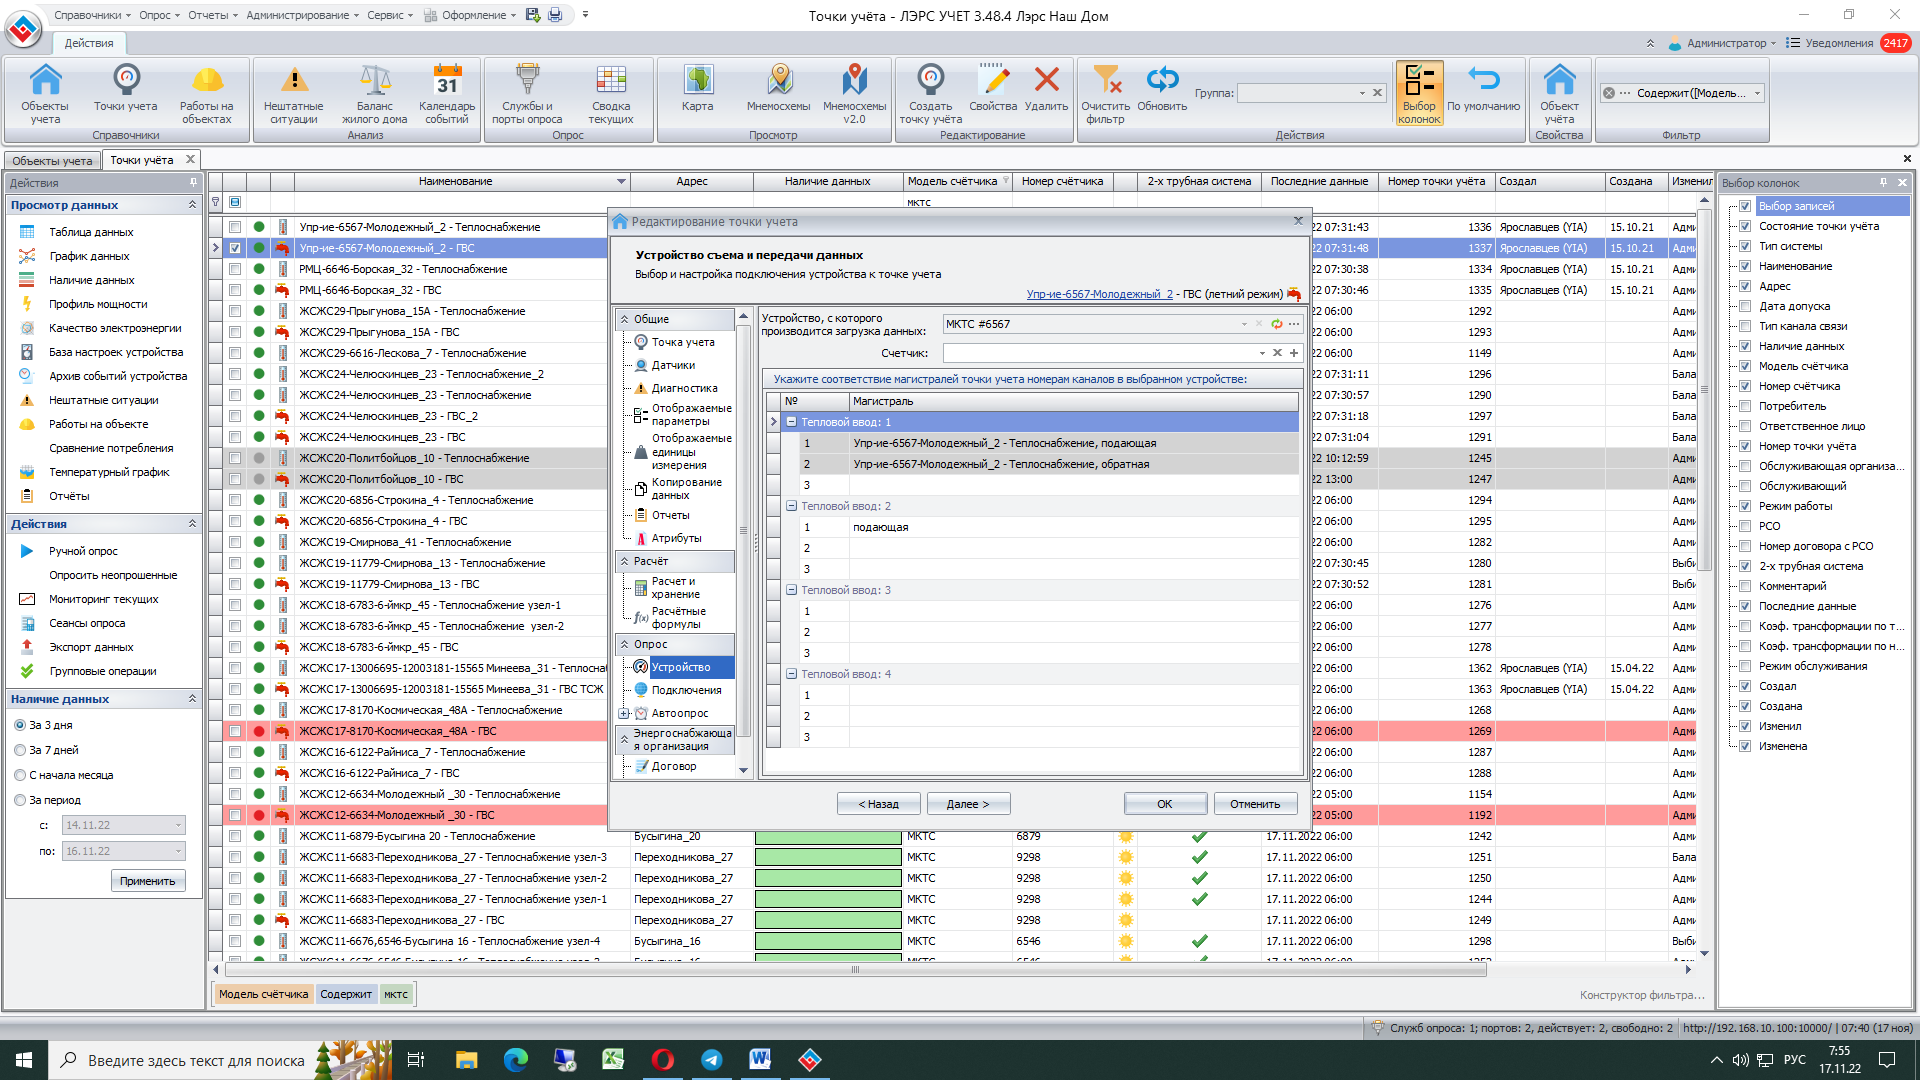Click horizontal scrollbar under the table
The image size is (1920, 1080).
point(855,969)
